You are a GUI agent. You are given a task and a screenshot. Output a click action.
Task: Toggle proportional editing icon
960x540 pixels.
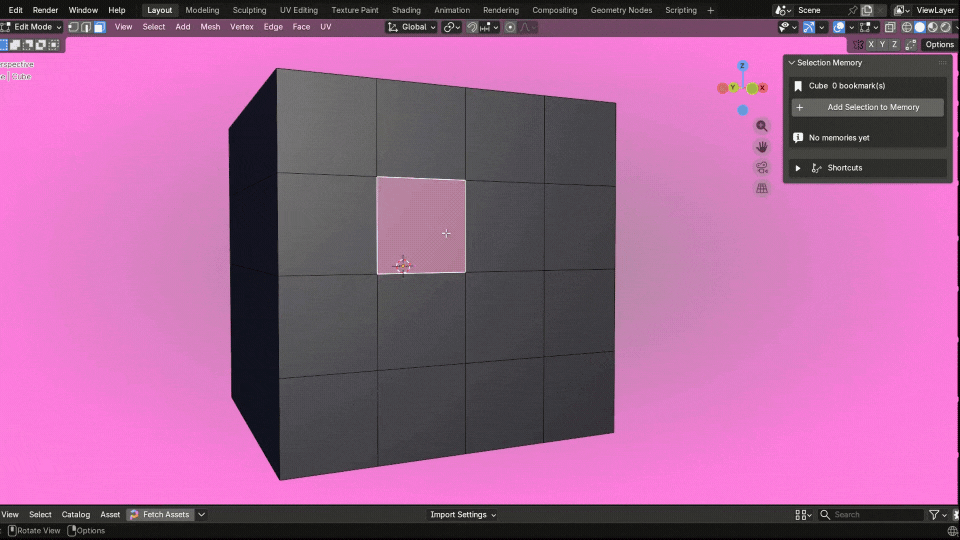click(510, 27)
